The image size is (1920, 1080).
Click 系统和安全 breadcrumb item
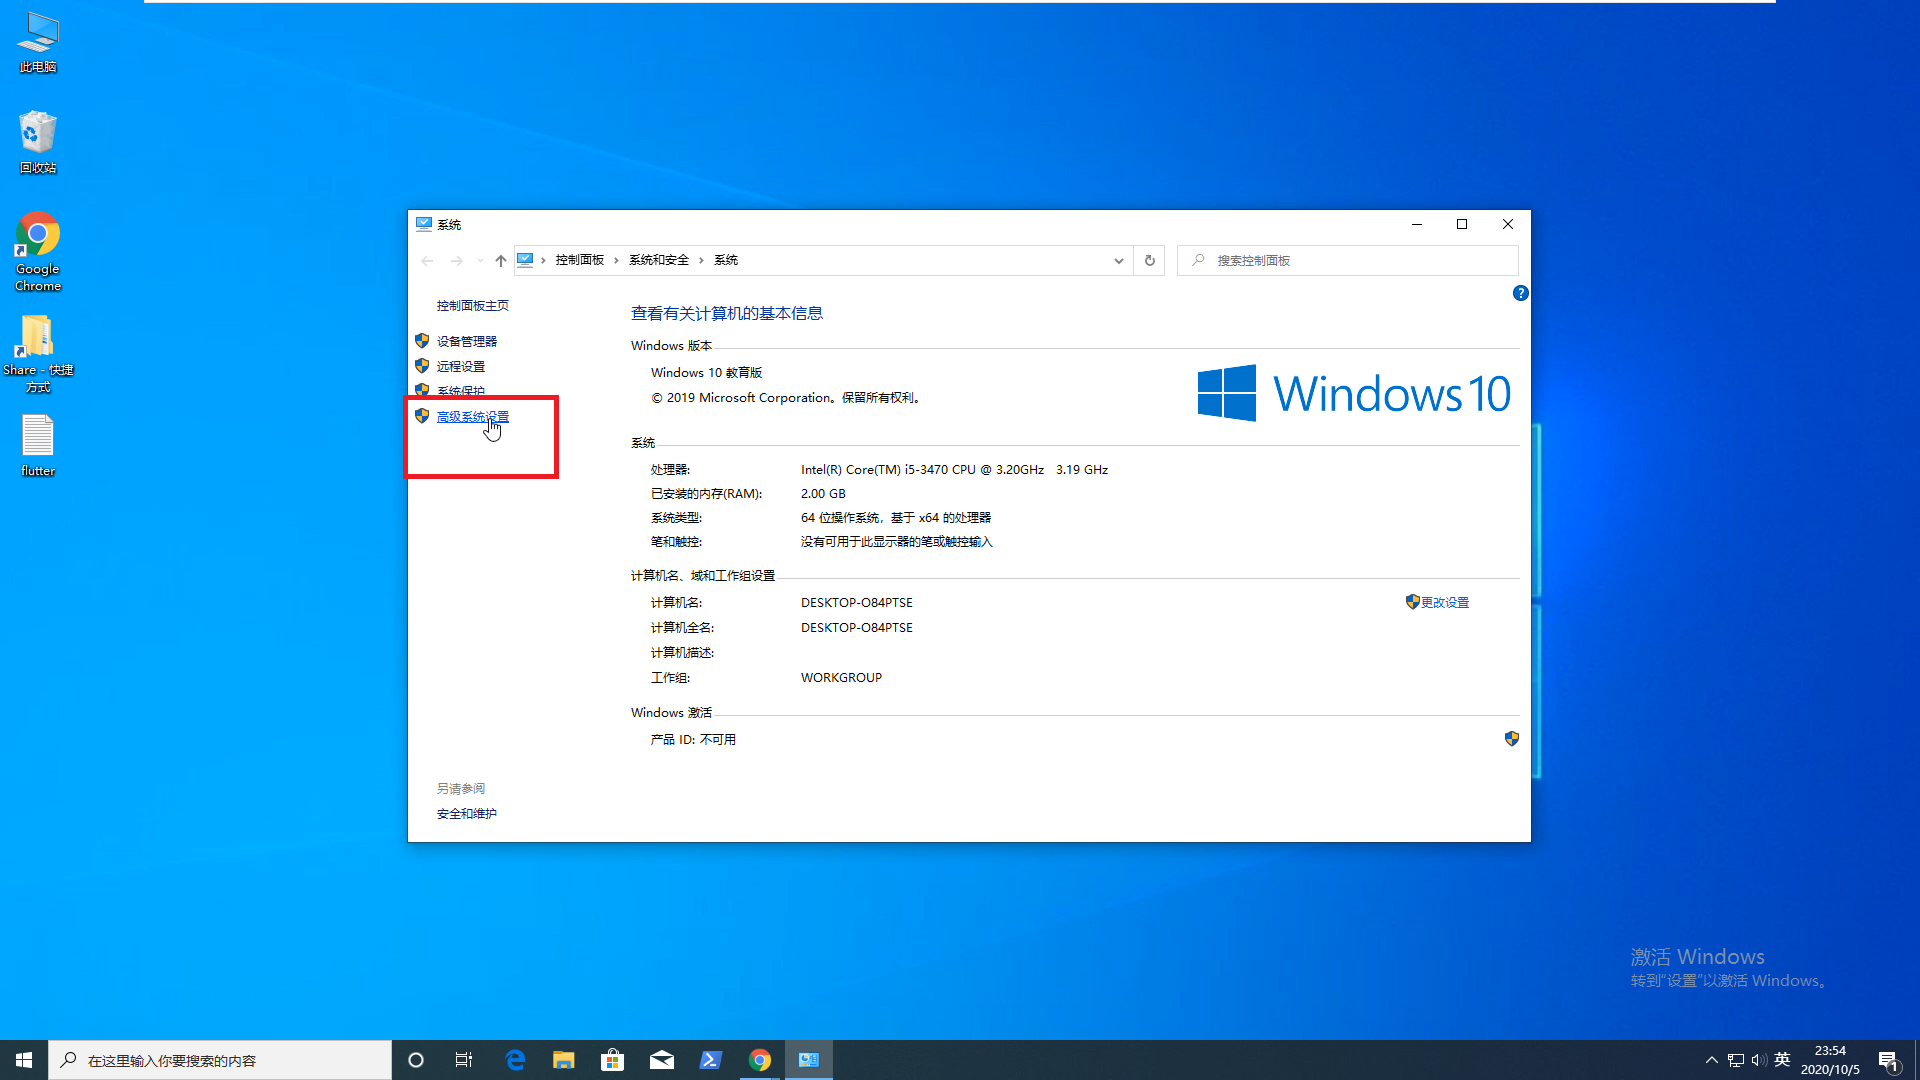tap(658, 260)
